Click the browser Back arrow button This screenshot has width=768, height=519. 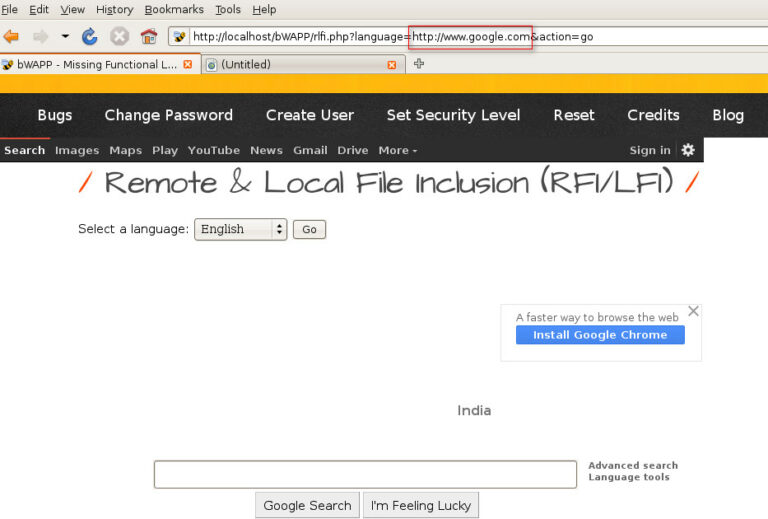point(11,37)
